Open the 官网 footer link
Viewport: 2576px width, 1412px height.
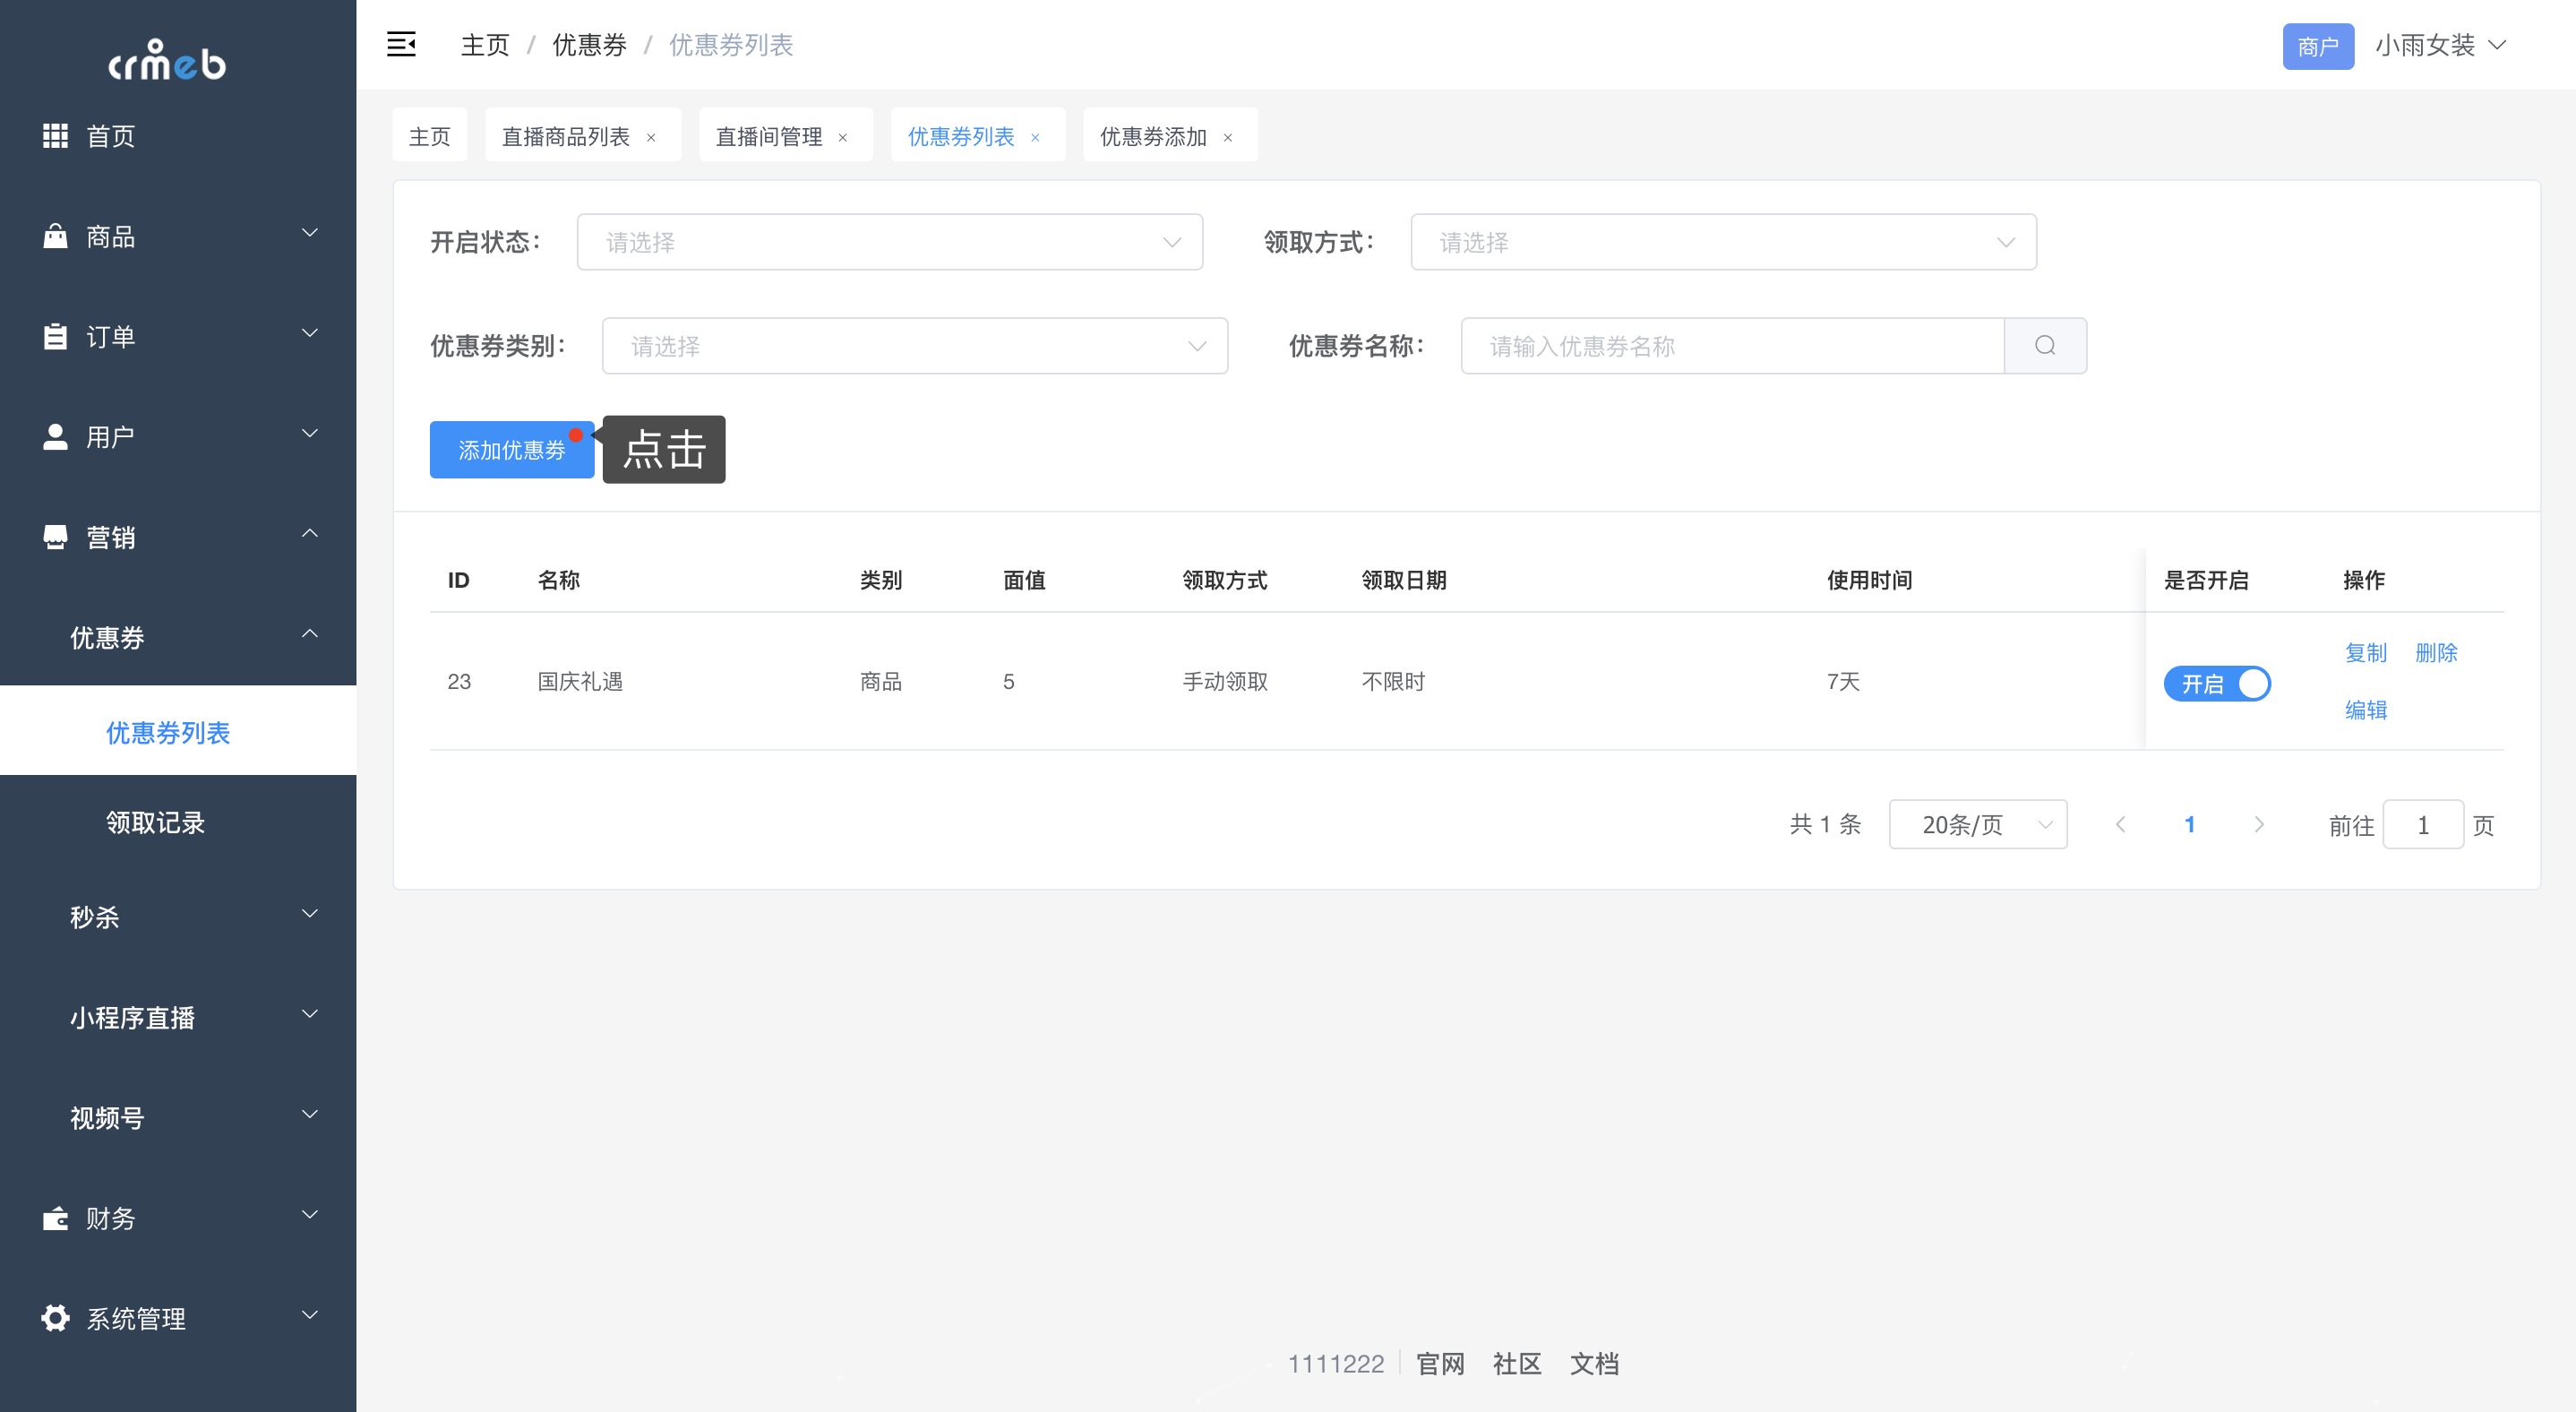pos(1441,1364)
